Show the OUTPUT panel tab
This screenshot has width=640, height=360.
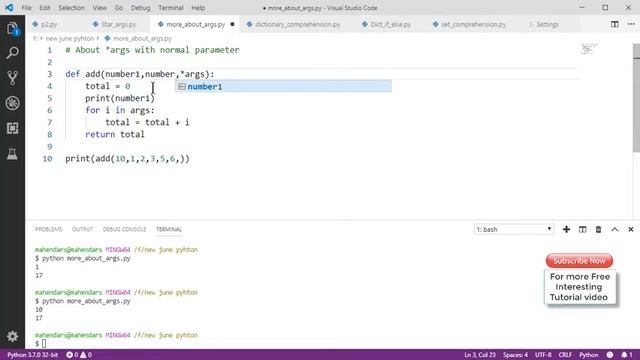(82, 229)
